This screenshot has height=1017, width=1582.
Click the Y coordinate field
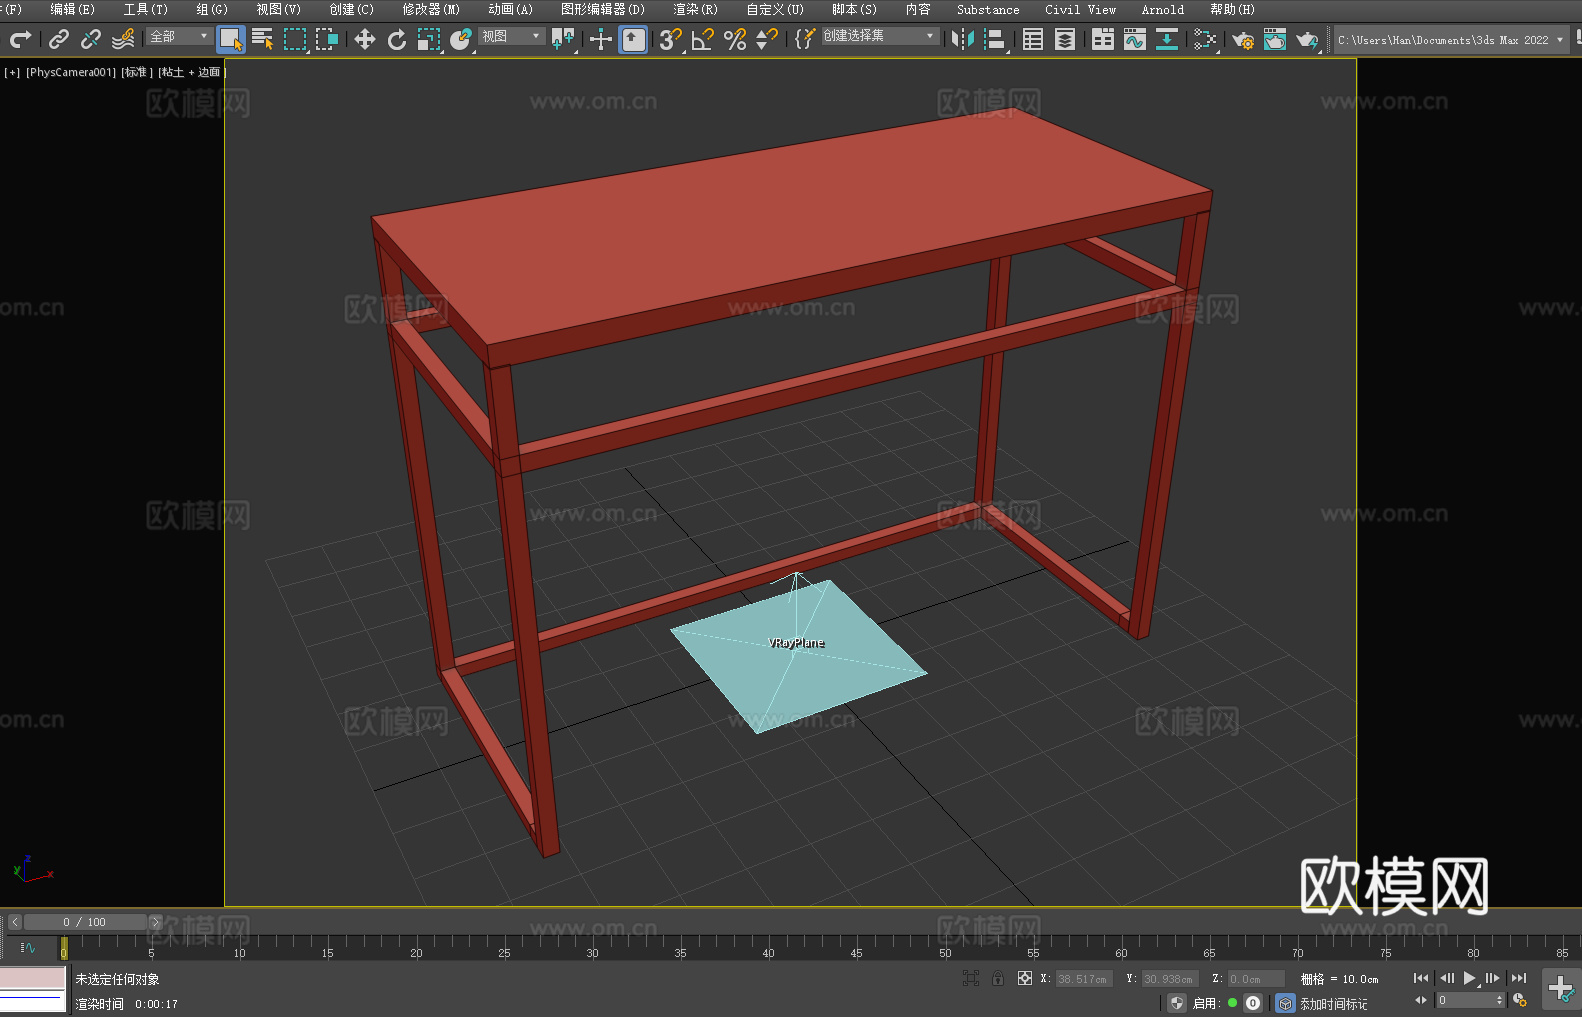[1170, 979]
